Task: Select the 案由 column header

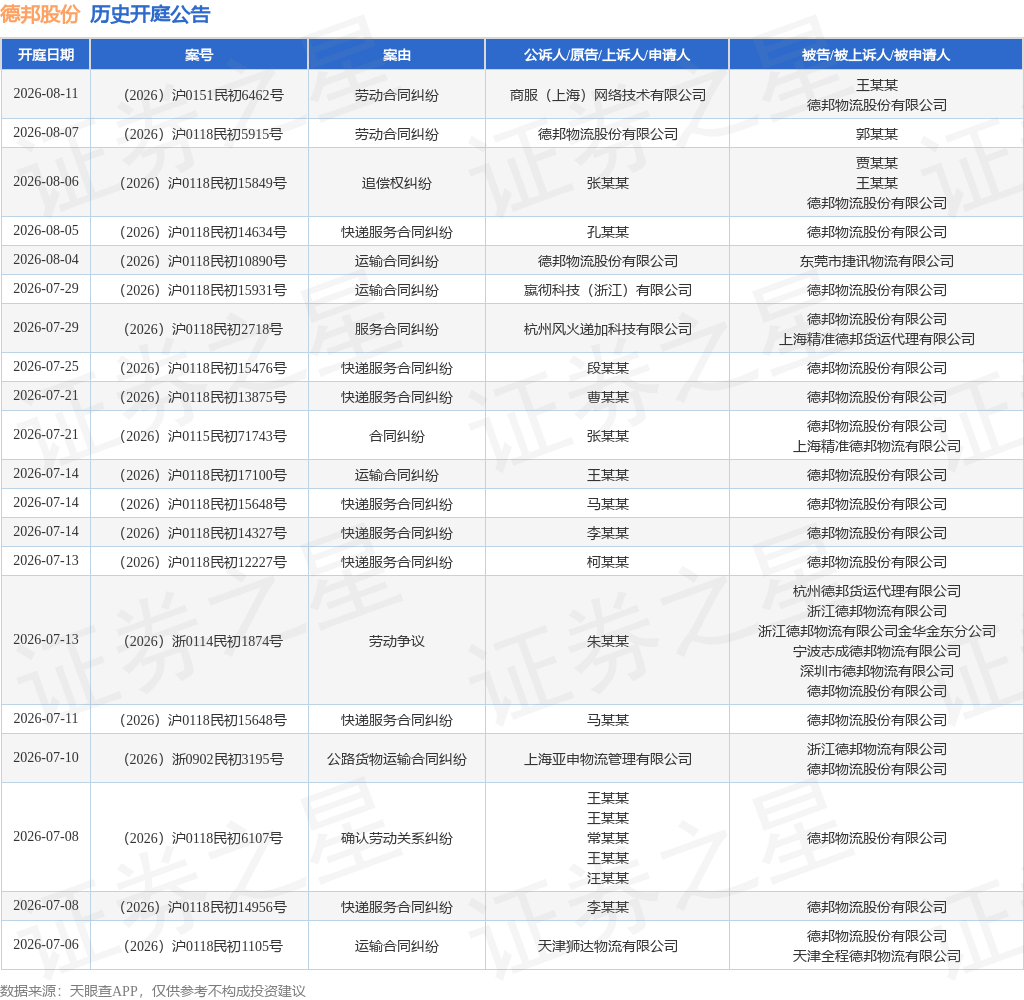Action: [x=396, y=55]
